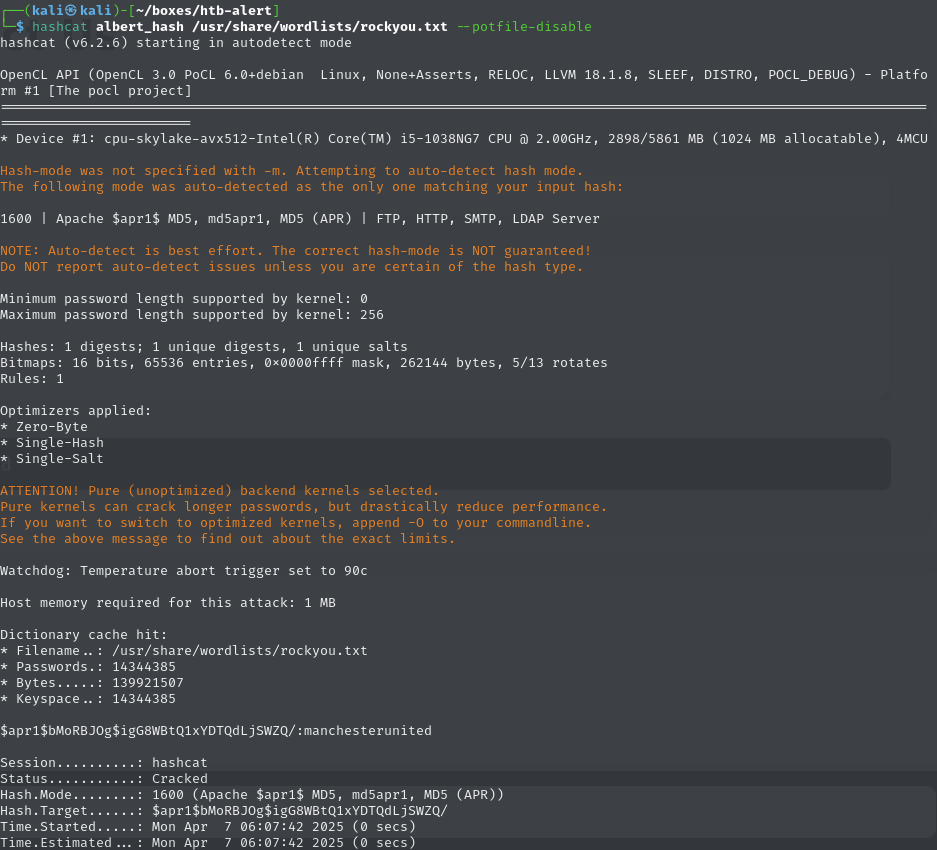
Task: Click the ATTENTION pure kernels warning
Action: tap(219, 491)
